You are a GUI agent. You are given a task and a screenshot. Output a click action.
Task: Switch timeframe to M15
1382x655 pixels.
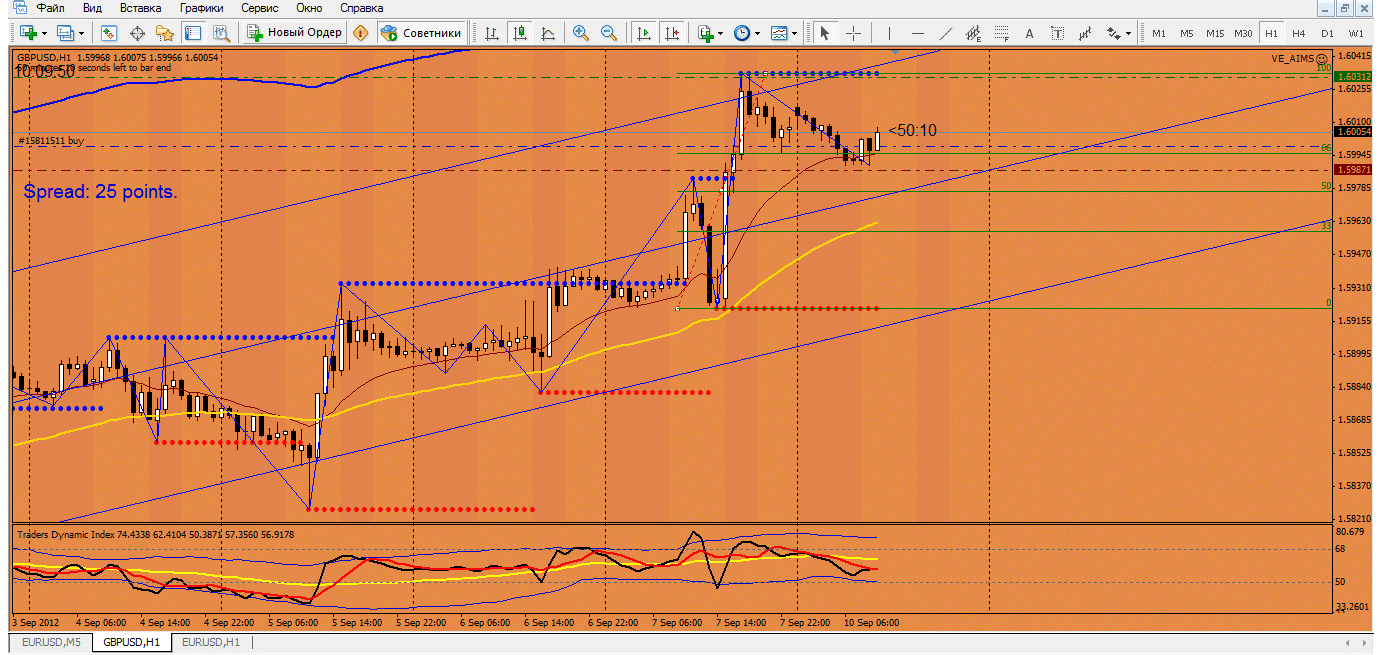[x=1215, y=33]
